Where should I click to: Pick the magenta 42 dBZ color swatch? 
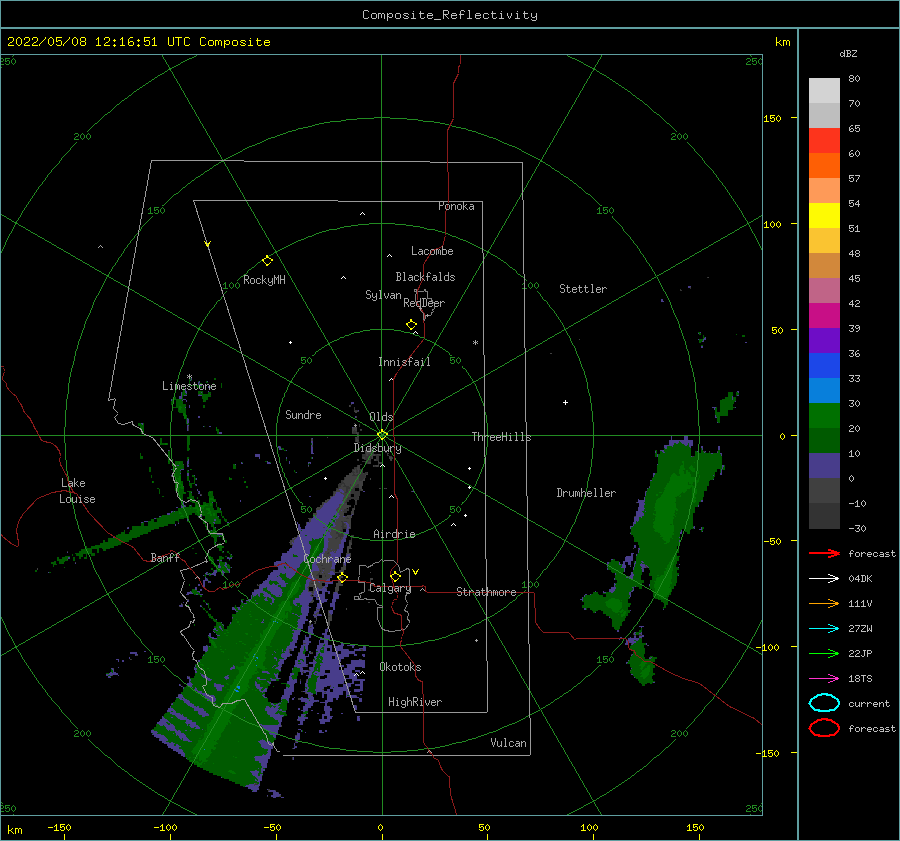824,315
